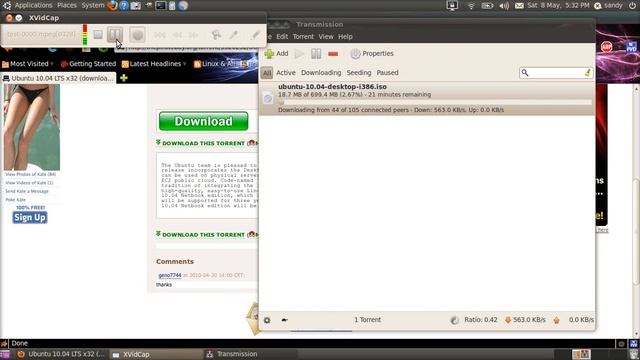The image size is (640, 360).
Task: Click XVidCap's step forward one frame button
Action: click(x=193, y=35)
